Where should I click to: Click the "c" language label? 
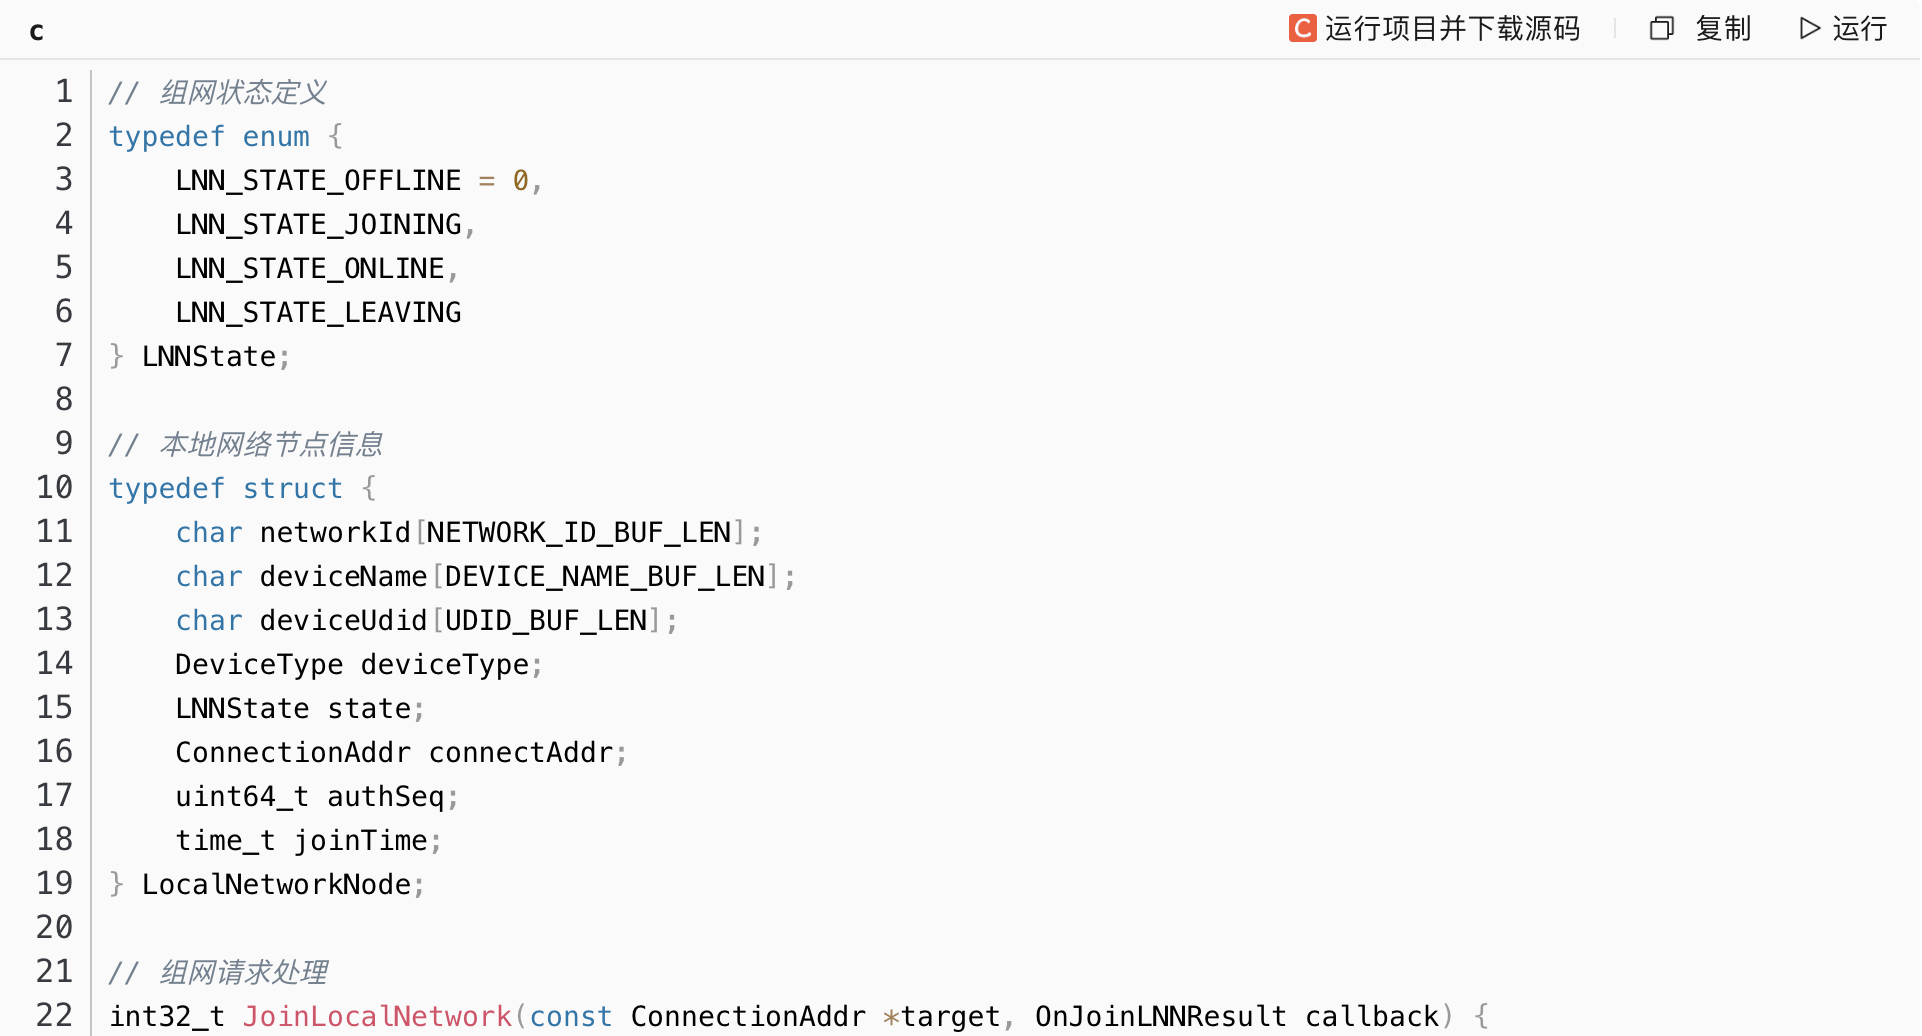click(x=37, y=31)
